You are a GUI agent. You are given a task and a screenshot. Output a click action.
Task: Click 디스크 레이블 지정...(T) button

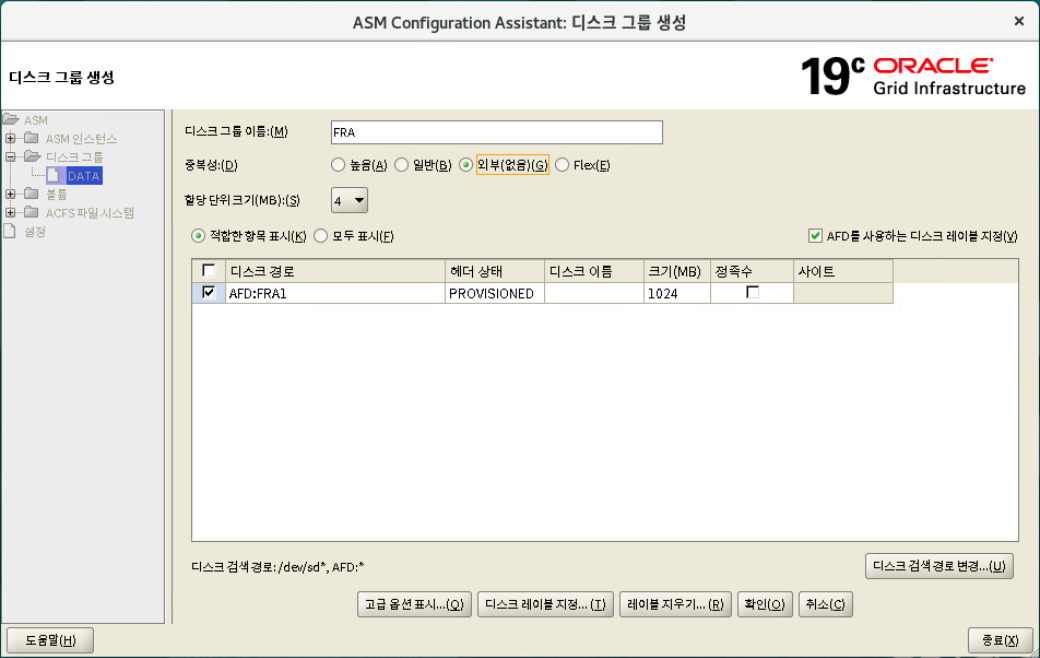[x=545, y=604]
